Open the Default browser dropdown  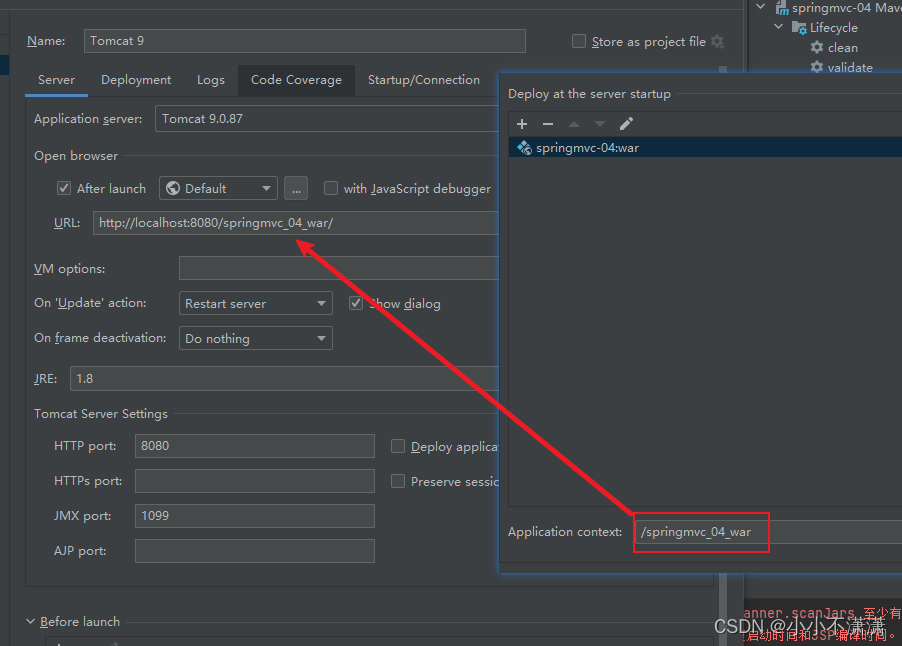tap(218, 188)
